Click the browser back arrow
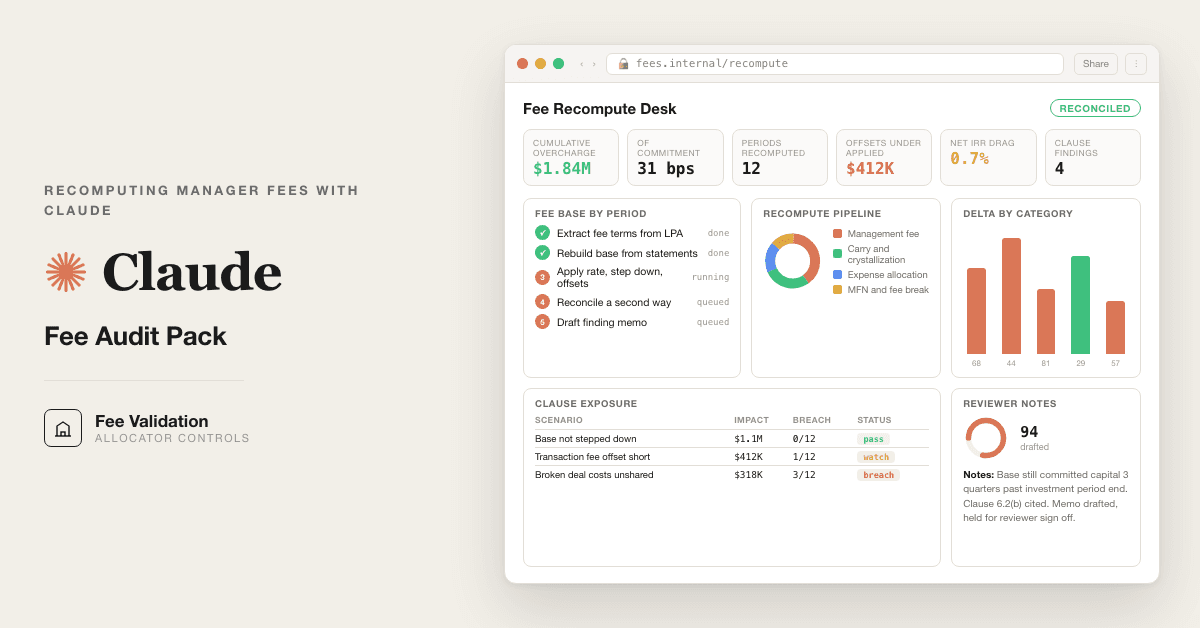1200x628 pixels. pyautogui.click(x=582, y=64)
